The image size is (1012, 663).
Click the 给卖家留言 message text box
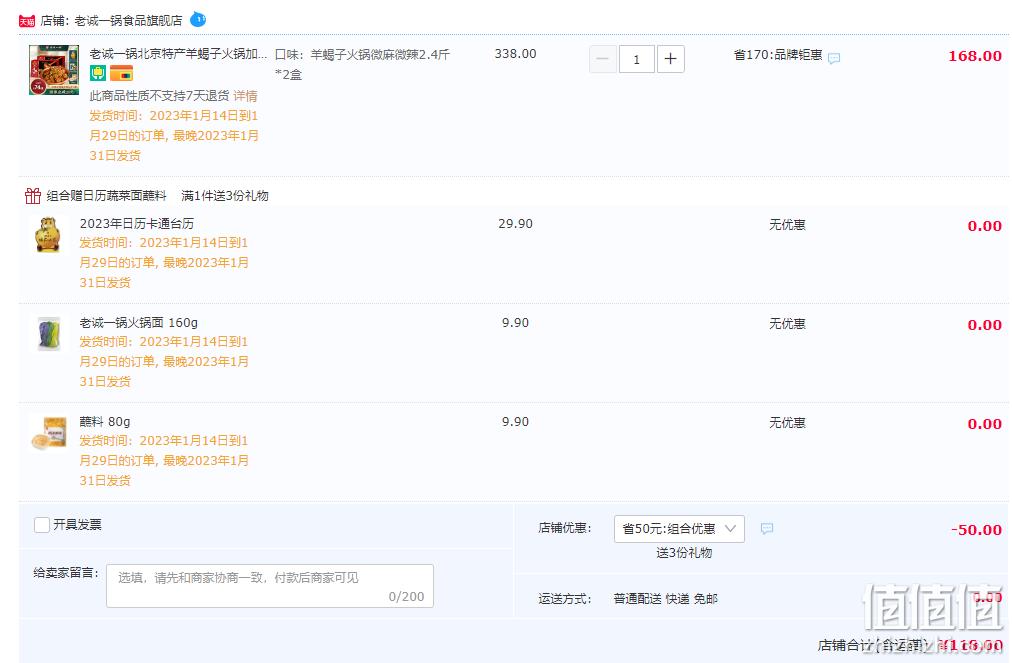click(x=270, y=586)
